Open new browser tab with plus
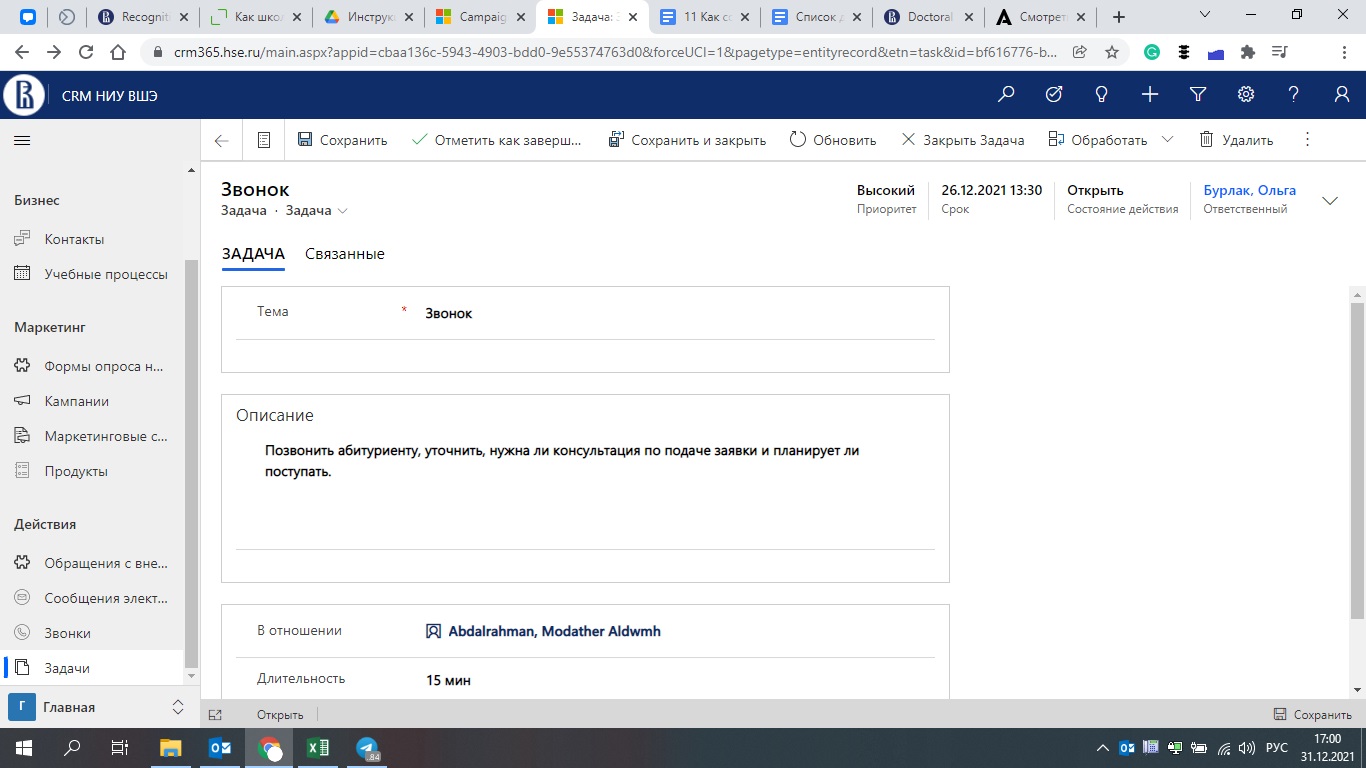1366x768 pixels. coord(1119,17)
